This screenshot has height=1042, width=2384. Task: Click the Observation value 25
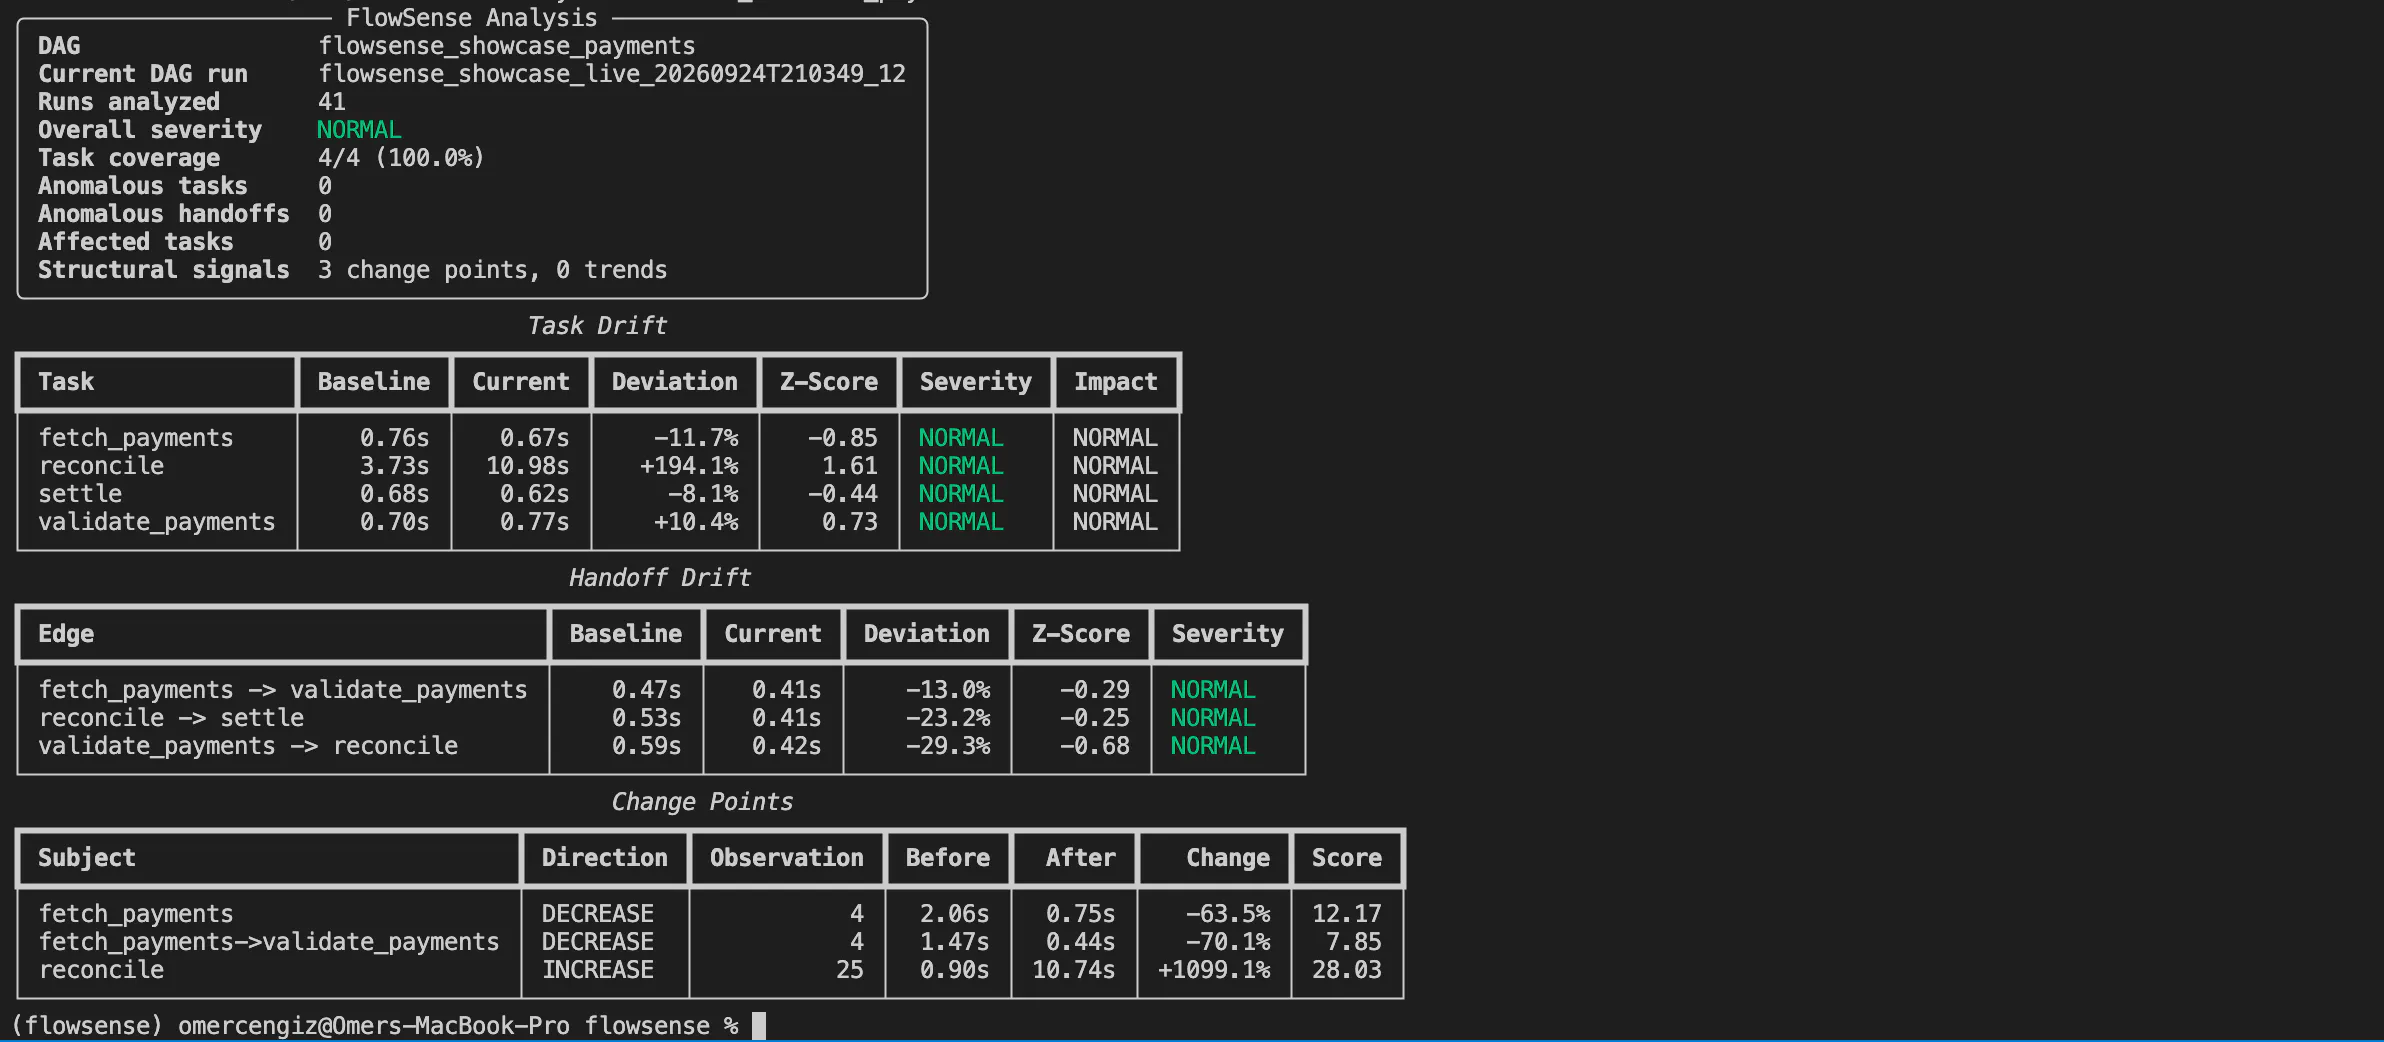[850, 970]
